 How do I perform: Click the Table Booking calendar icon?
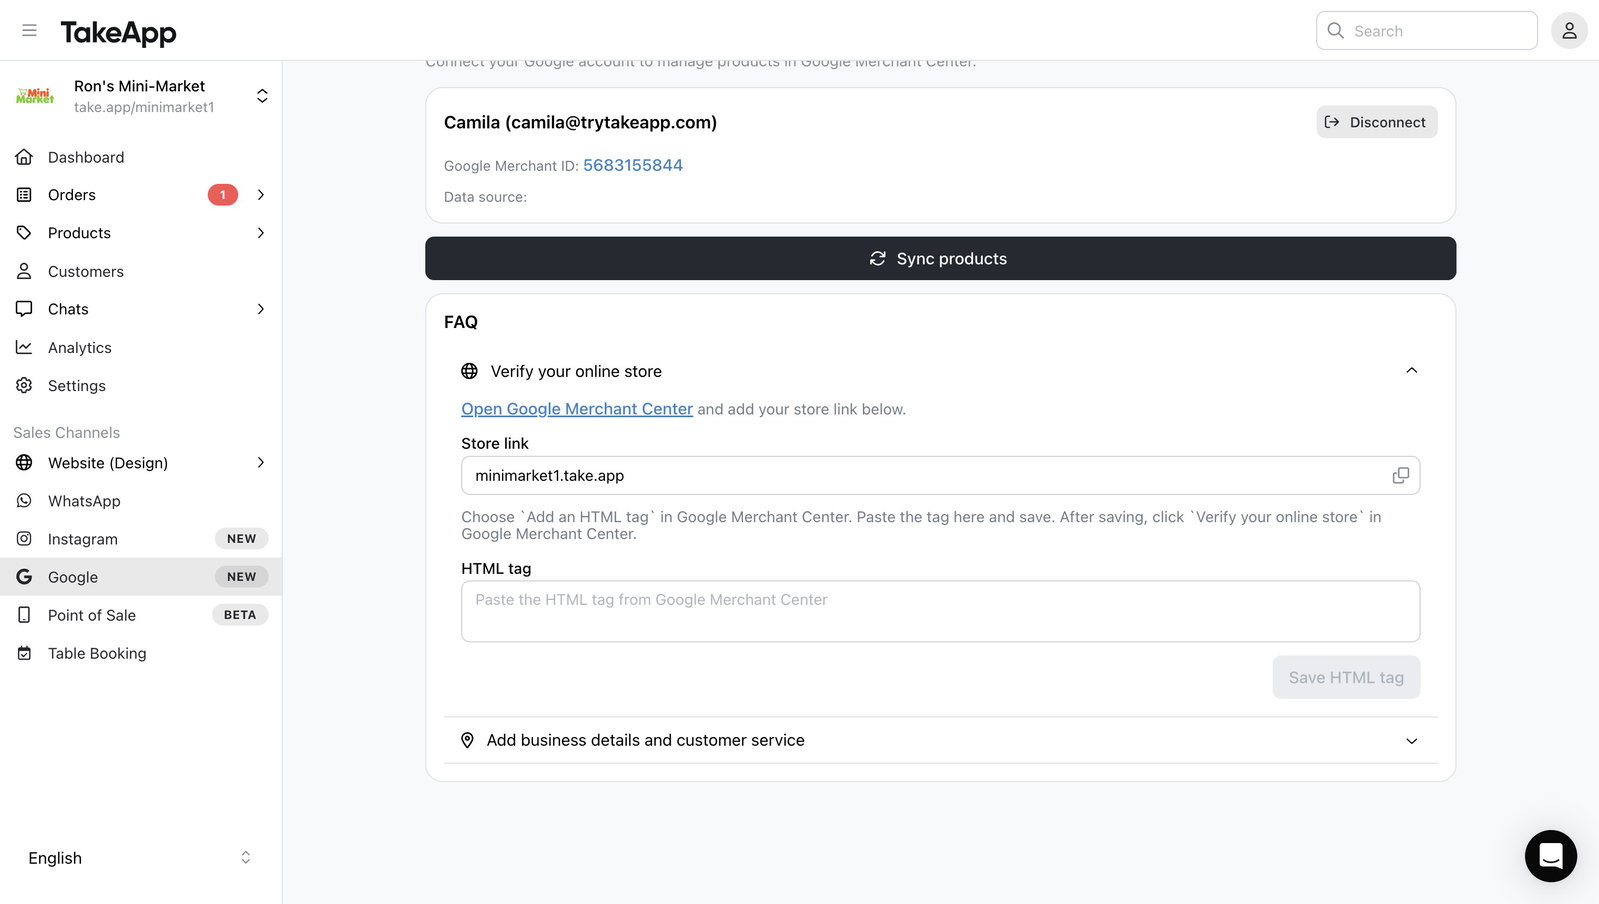tap(24, 653)
